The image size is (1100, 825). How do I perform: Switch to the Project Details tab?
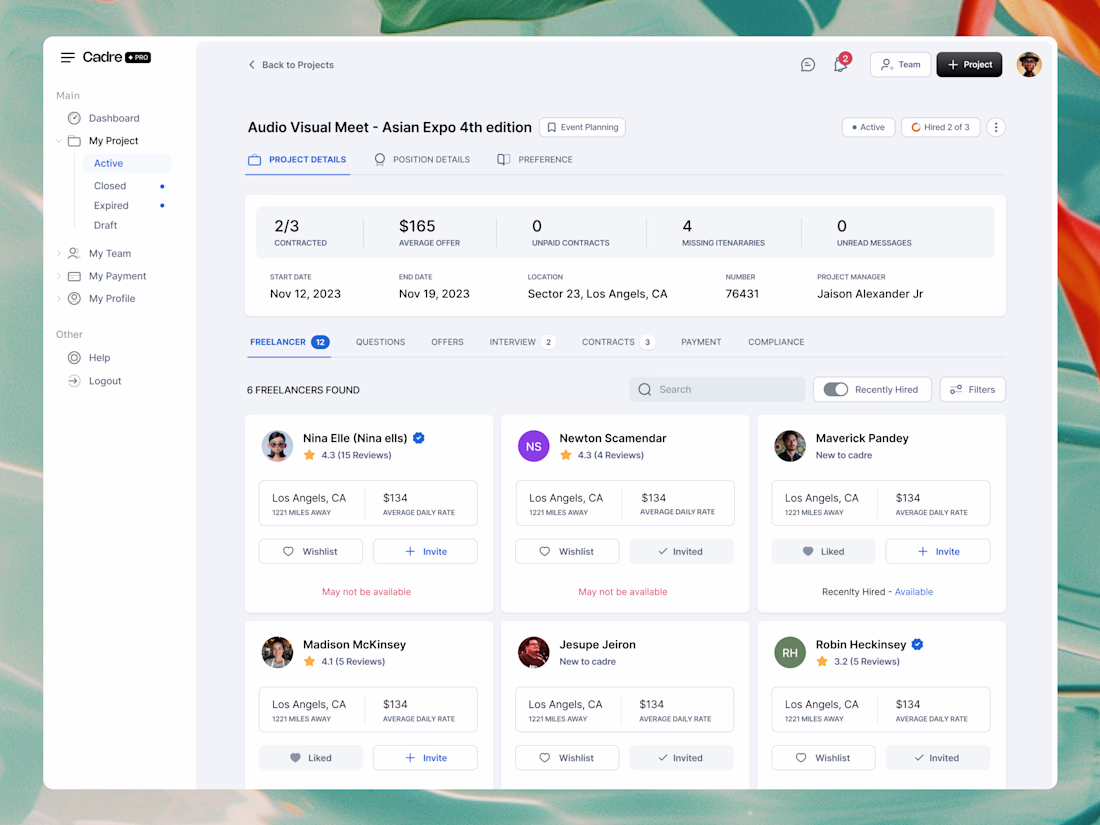coord(297,160)
